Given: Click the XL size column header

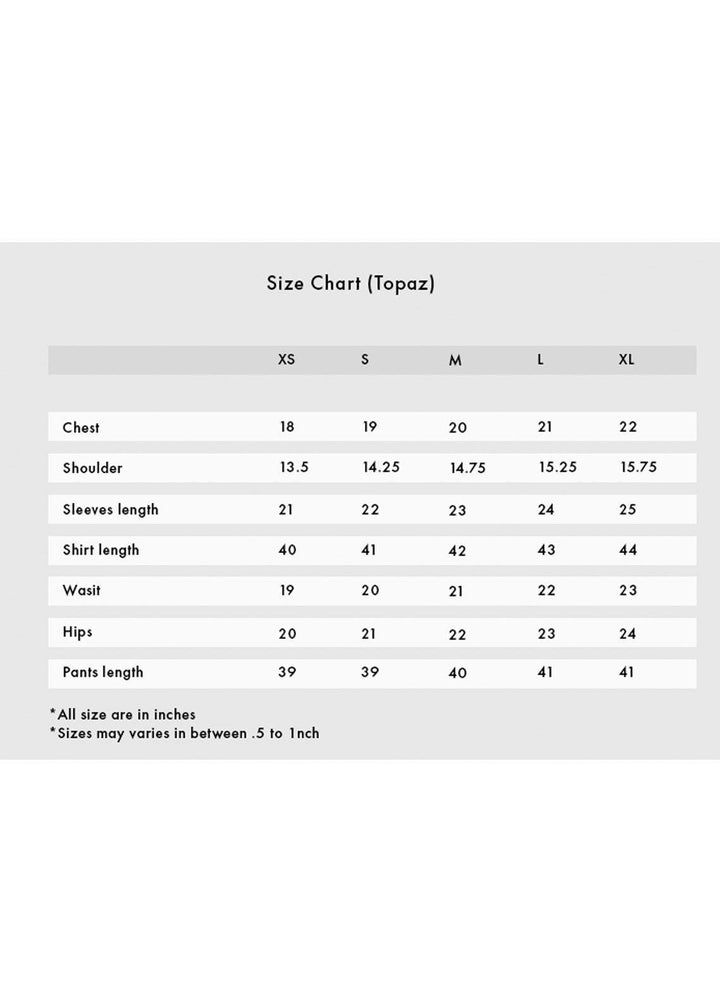Looking at the screenshot, I should (x=626, y=360).
